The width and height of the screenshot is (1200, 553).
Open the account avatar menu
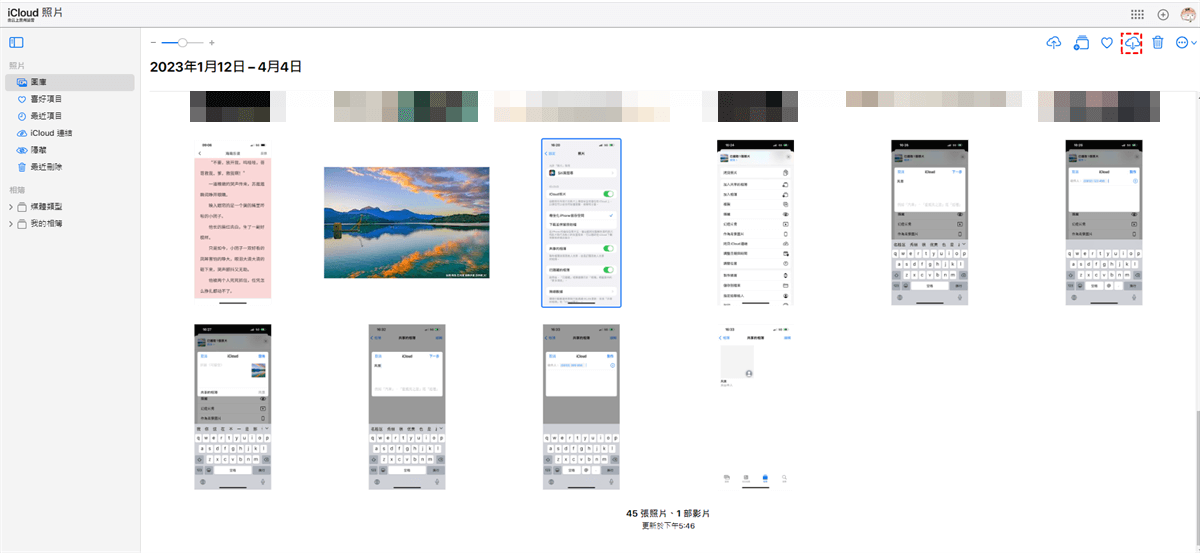pyautogui.click(x=1186, y=14)
